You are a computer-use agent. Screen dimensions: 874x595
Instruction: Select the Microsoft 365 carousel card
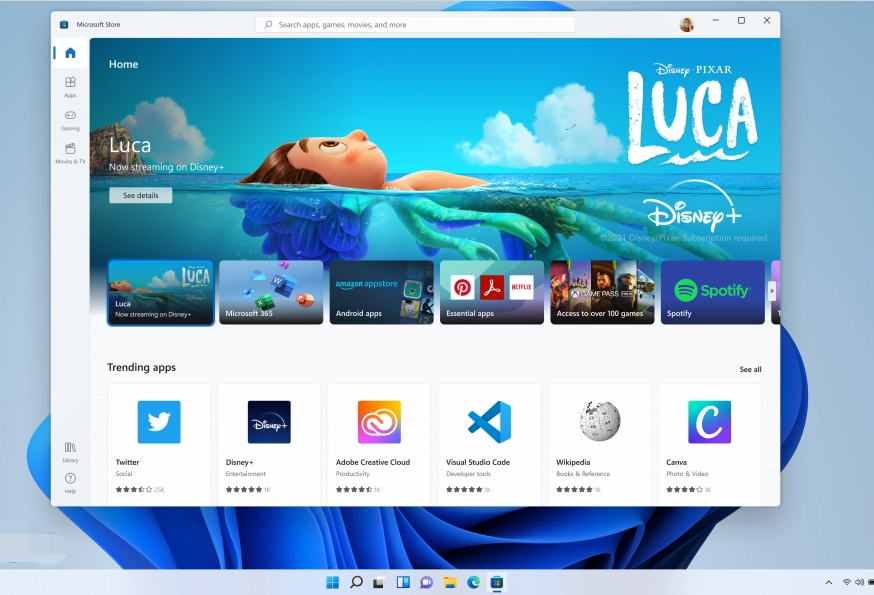coord(271,292)
